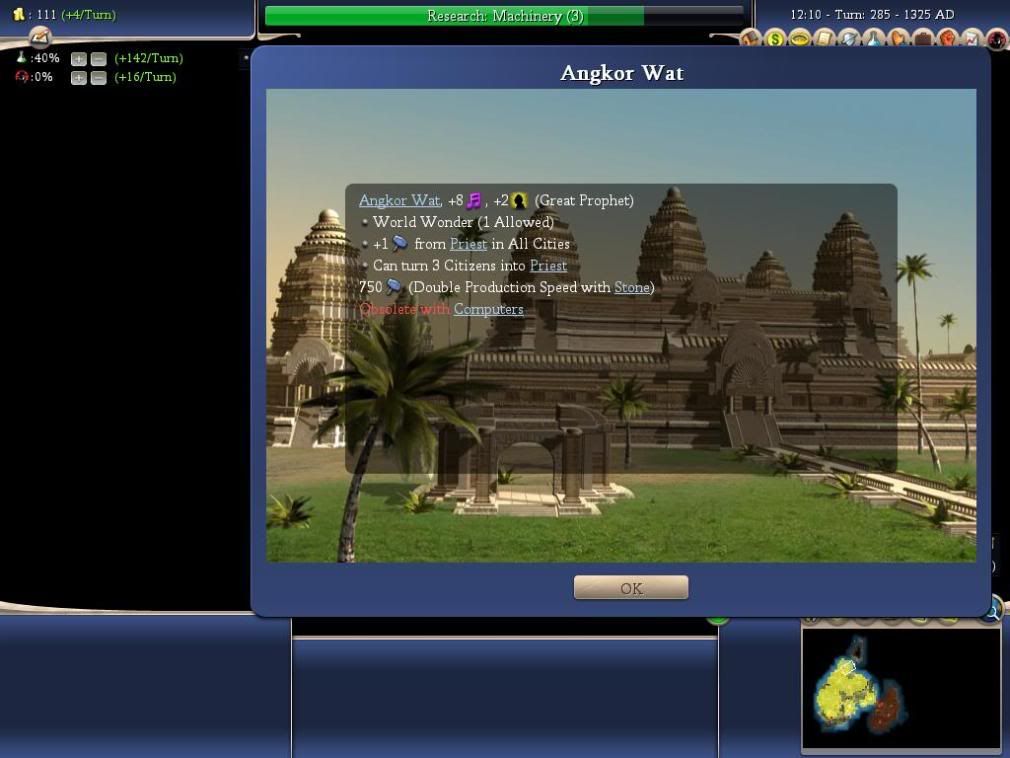Click the minimap world overview

(x=900, y=688)
